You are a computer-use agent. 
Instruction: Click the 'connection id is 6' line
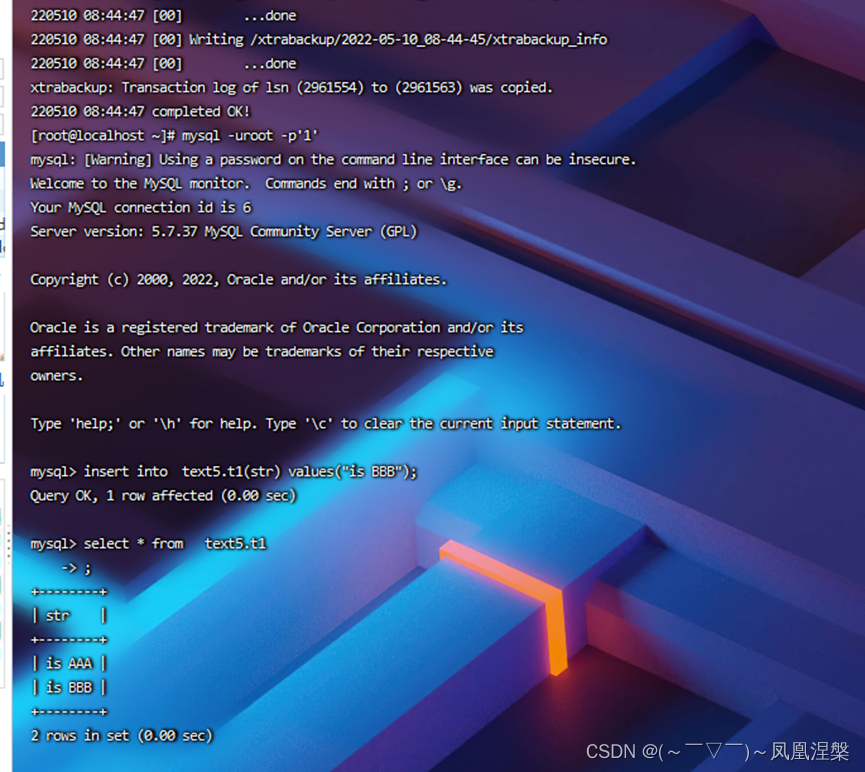point(141,207)
